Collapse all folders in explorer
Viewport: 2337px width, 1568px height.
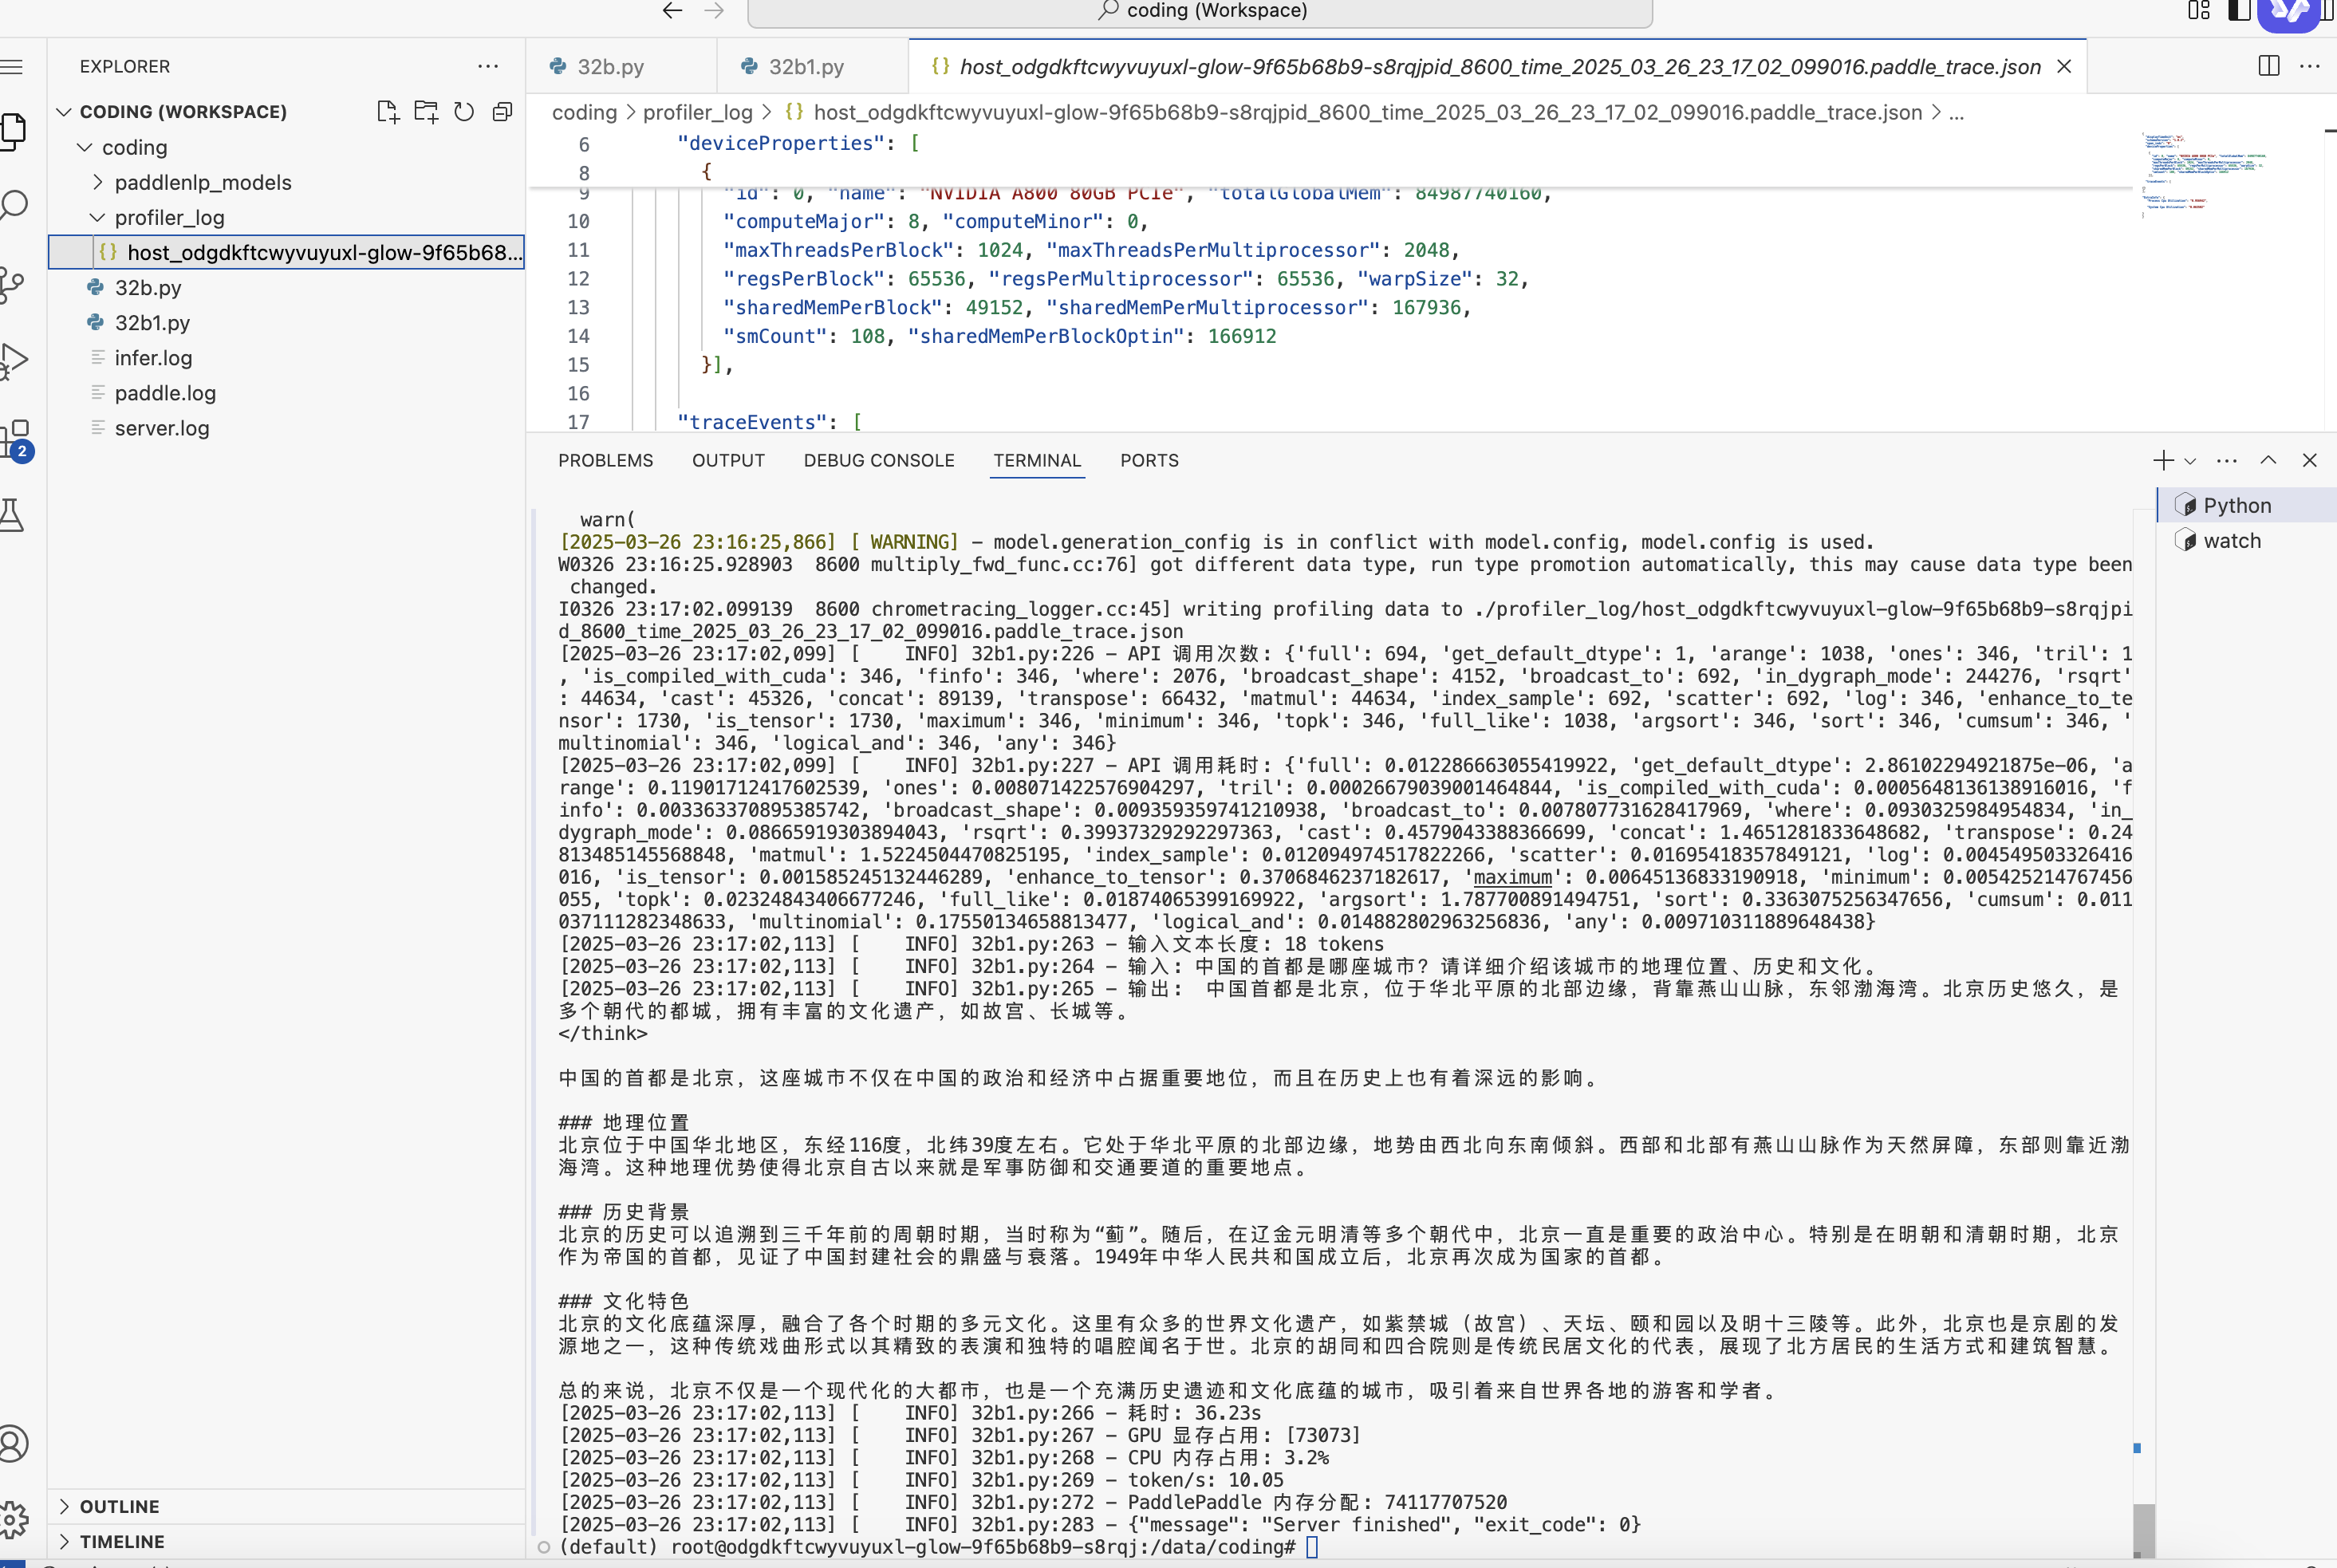502,111
